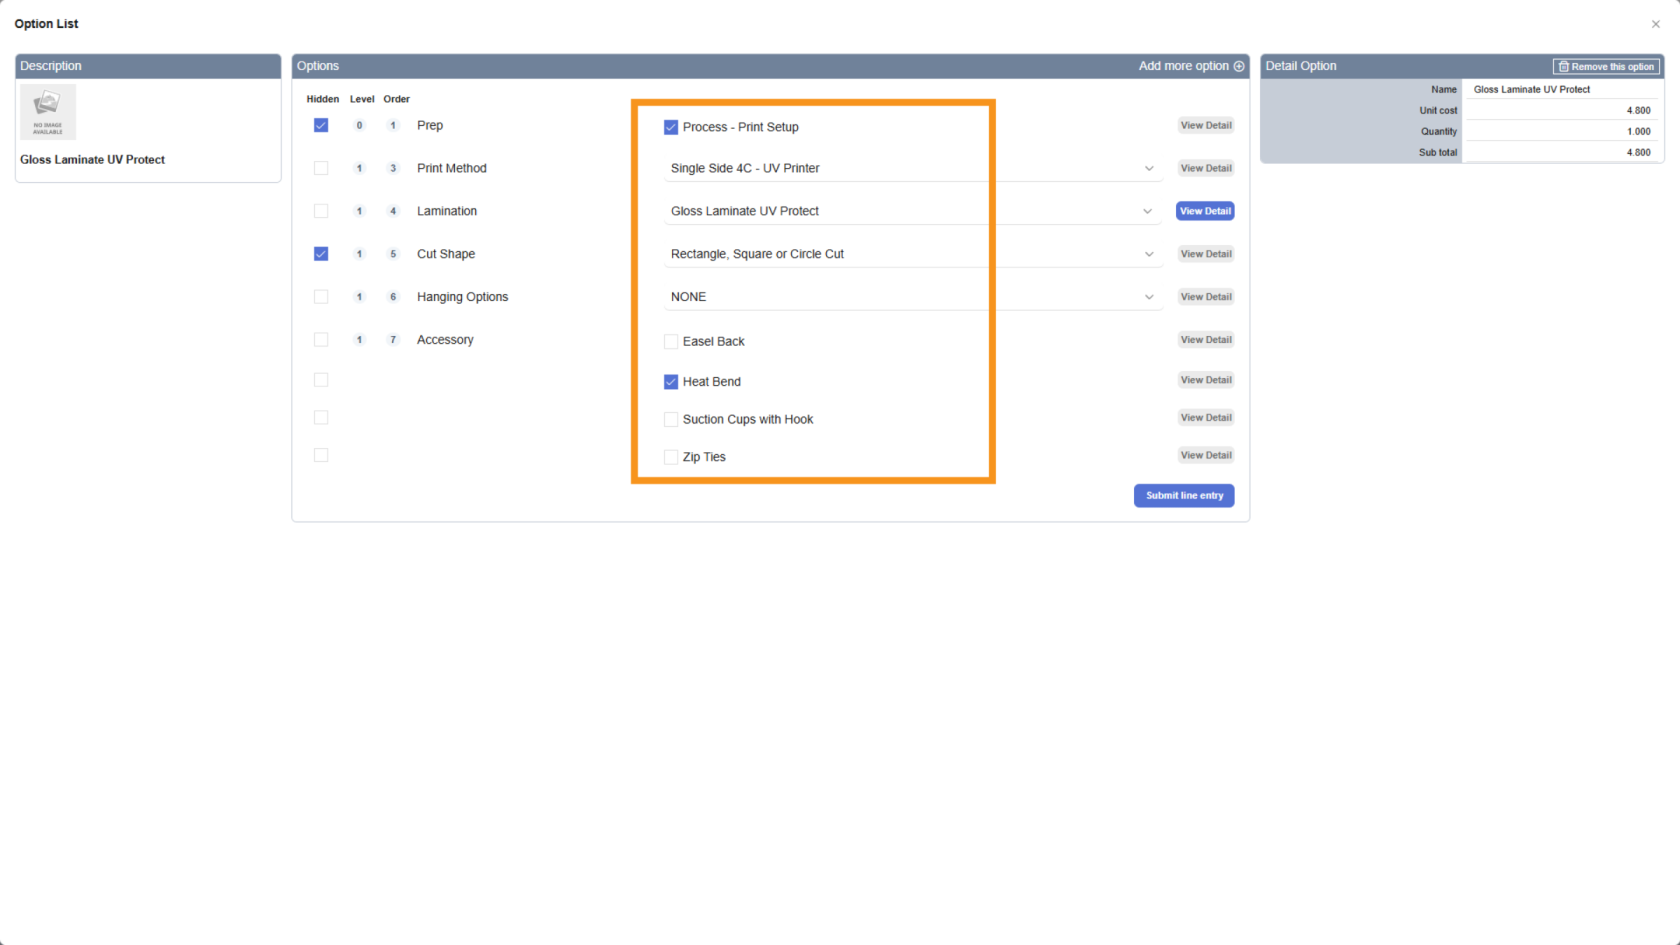View Detail for Heat Bend row
1680x945 pixels.
pos(1205,380)
